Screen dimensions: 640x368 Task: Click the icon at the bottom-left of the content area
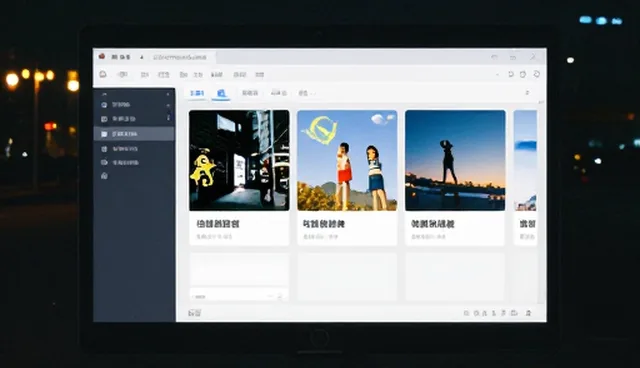pos(194,313)
